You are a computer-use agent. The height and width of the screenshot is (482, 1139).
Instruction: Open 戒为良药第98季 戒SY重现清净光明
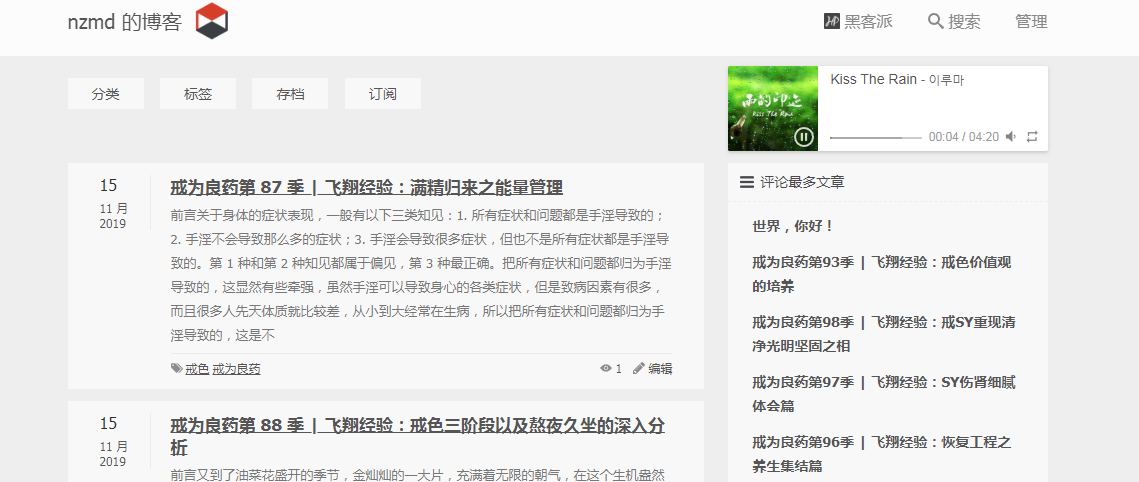(883, 334)
